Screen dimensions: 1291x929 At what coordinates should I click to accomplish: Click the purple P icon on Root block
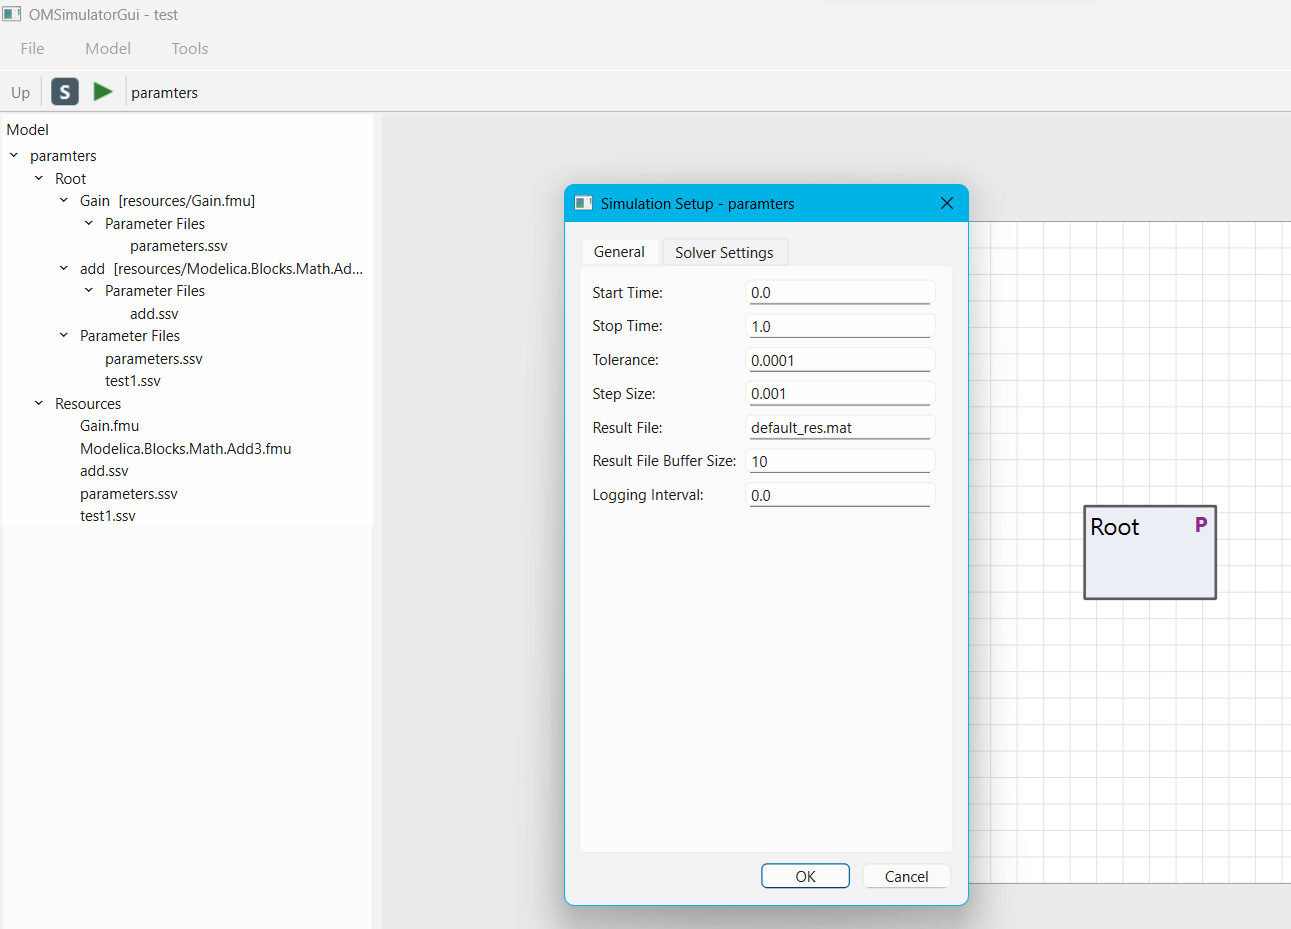[x=1201, y=524]
